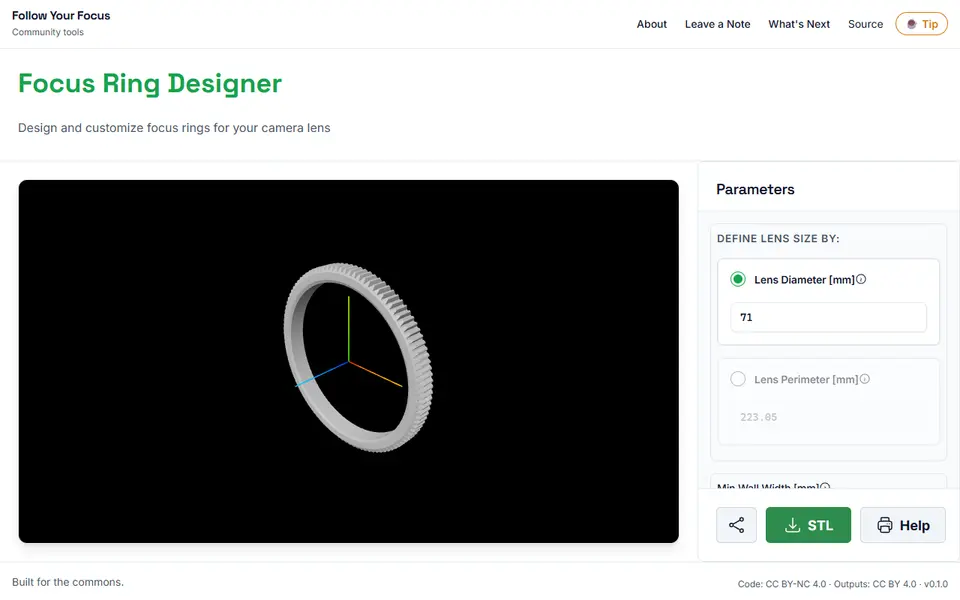Select the Lens Diameter radio option
Viewport: 960px width, 600px height.
click(738, 279)
